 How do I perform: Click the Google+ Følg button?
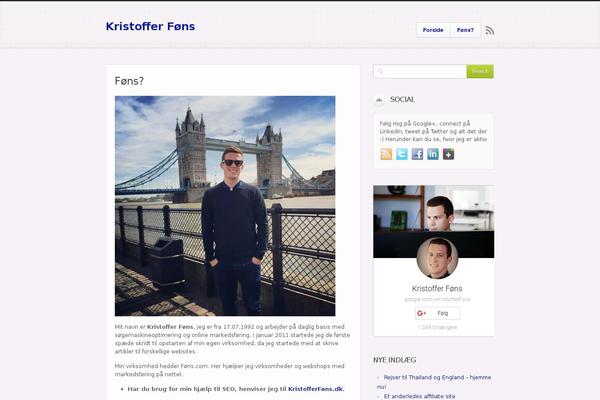click(437, 313)
